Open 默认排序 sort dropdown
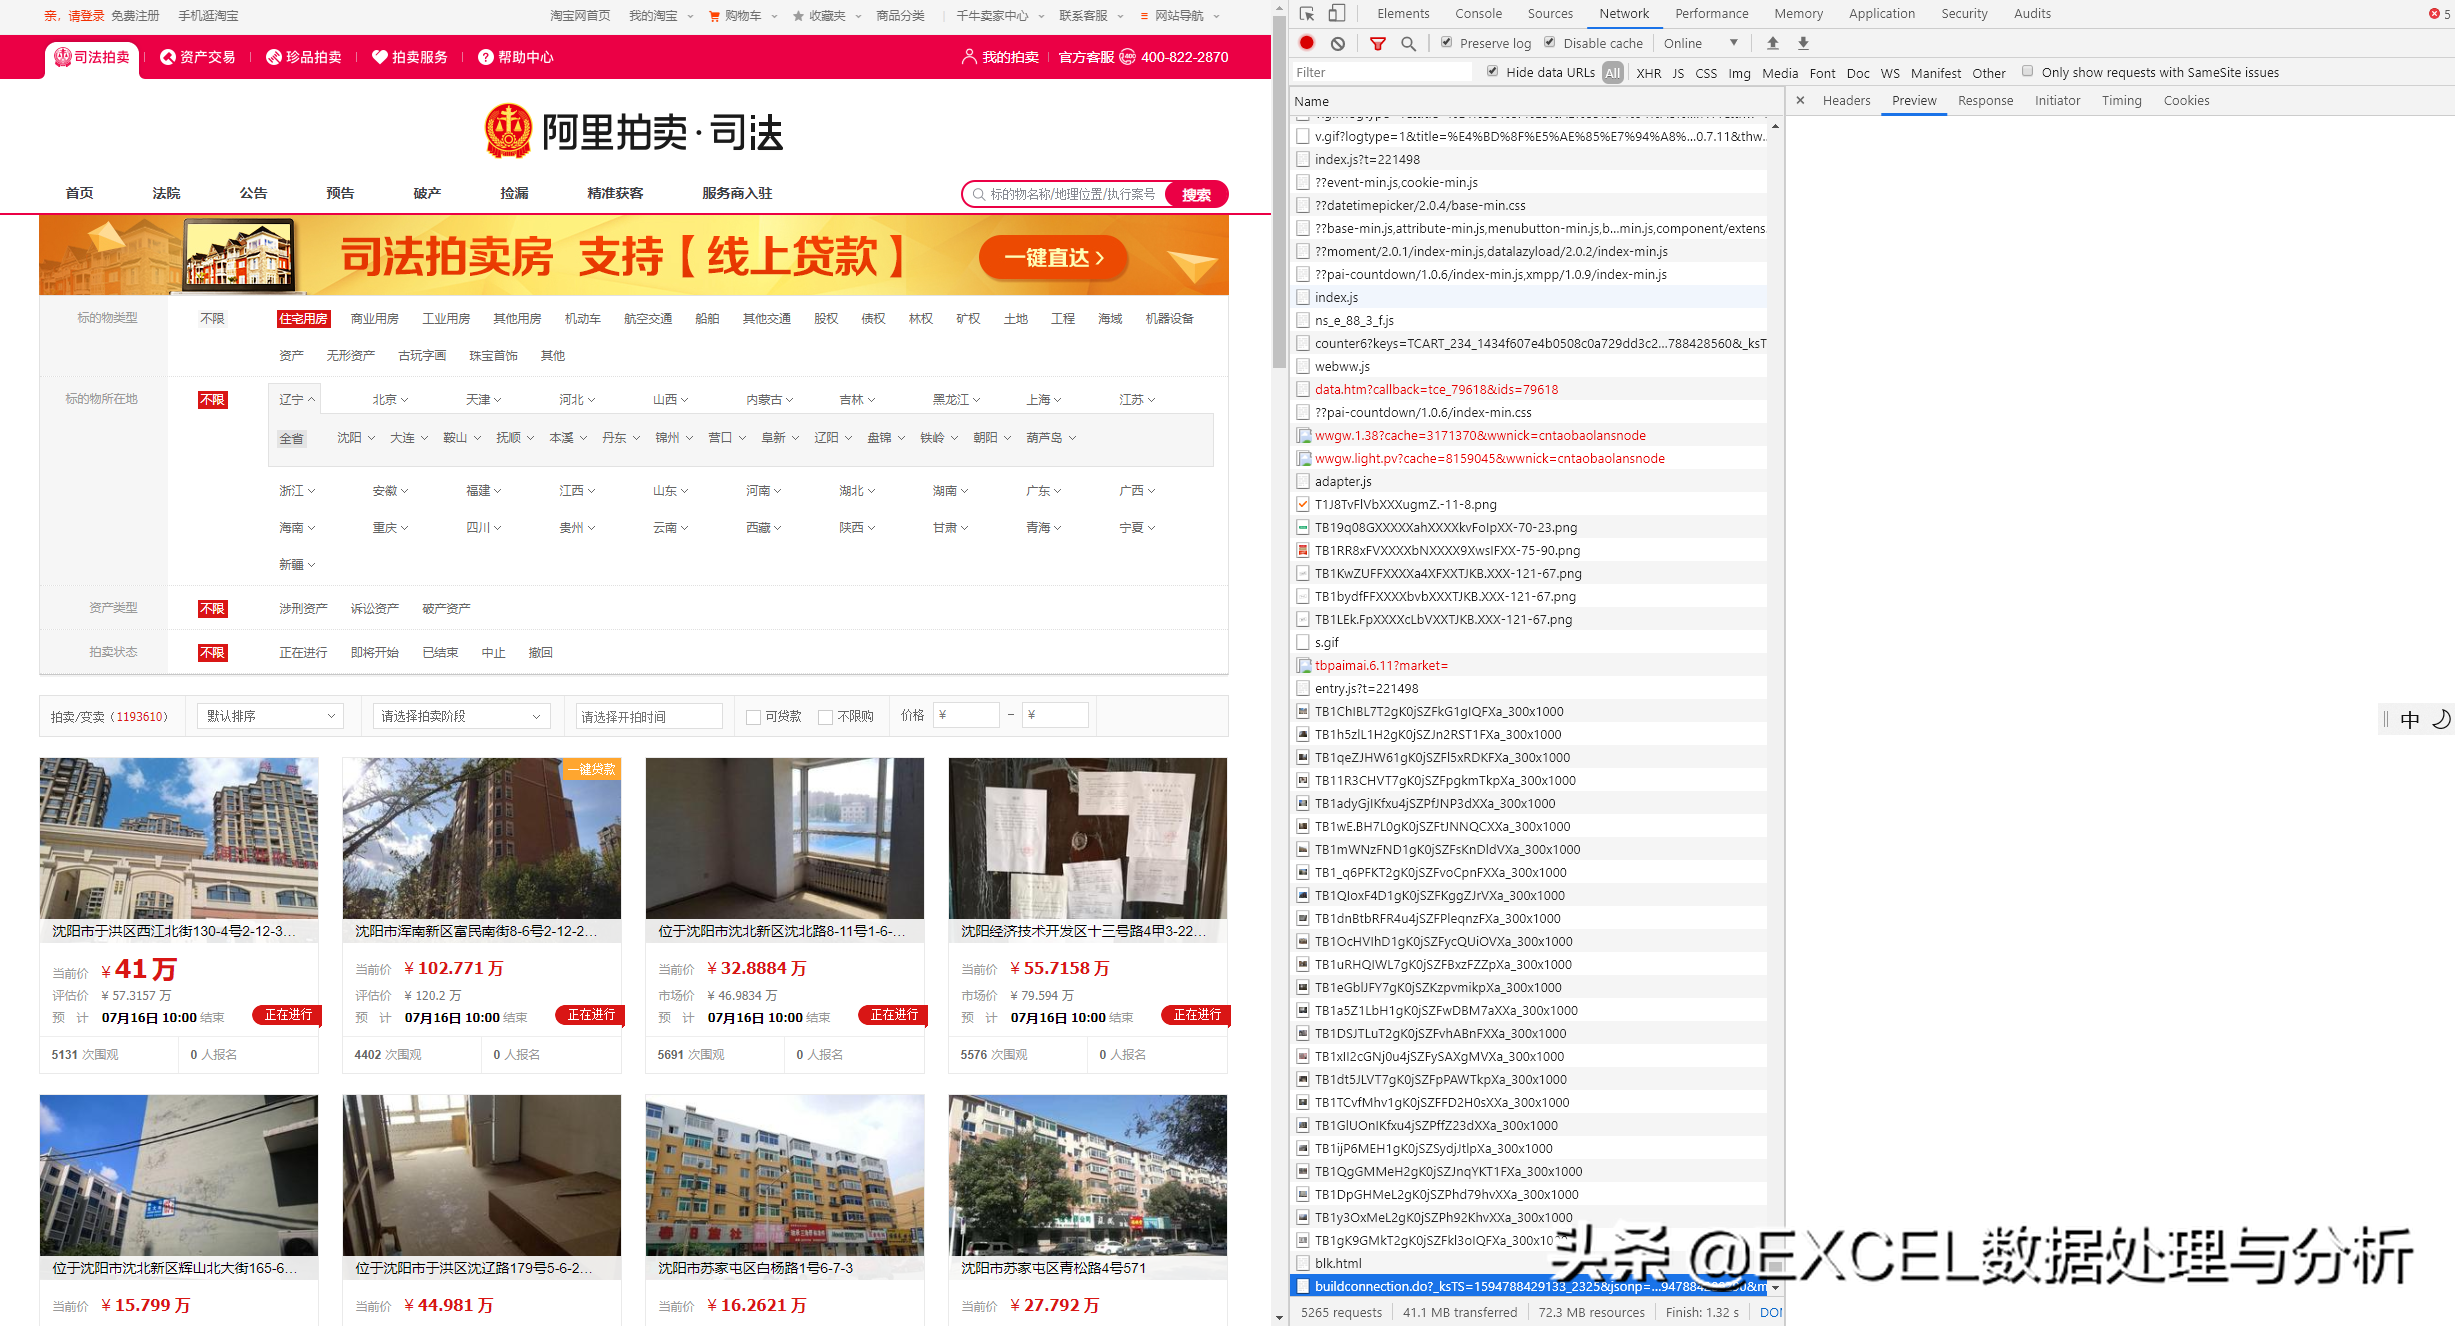The image size is (2455, 1326). pos(270,716)
